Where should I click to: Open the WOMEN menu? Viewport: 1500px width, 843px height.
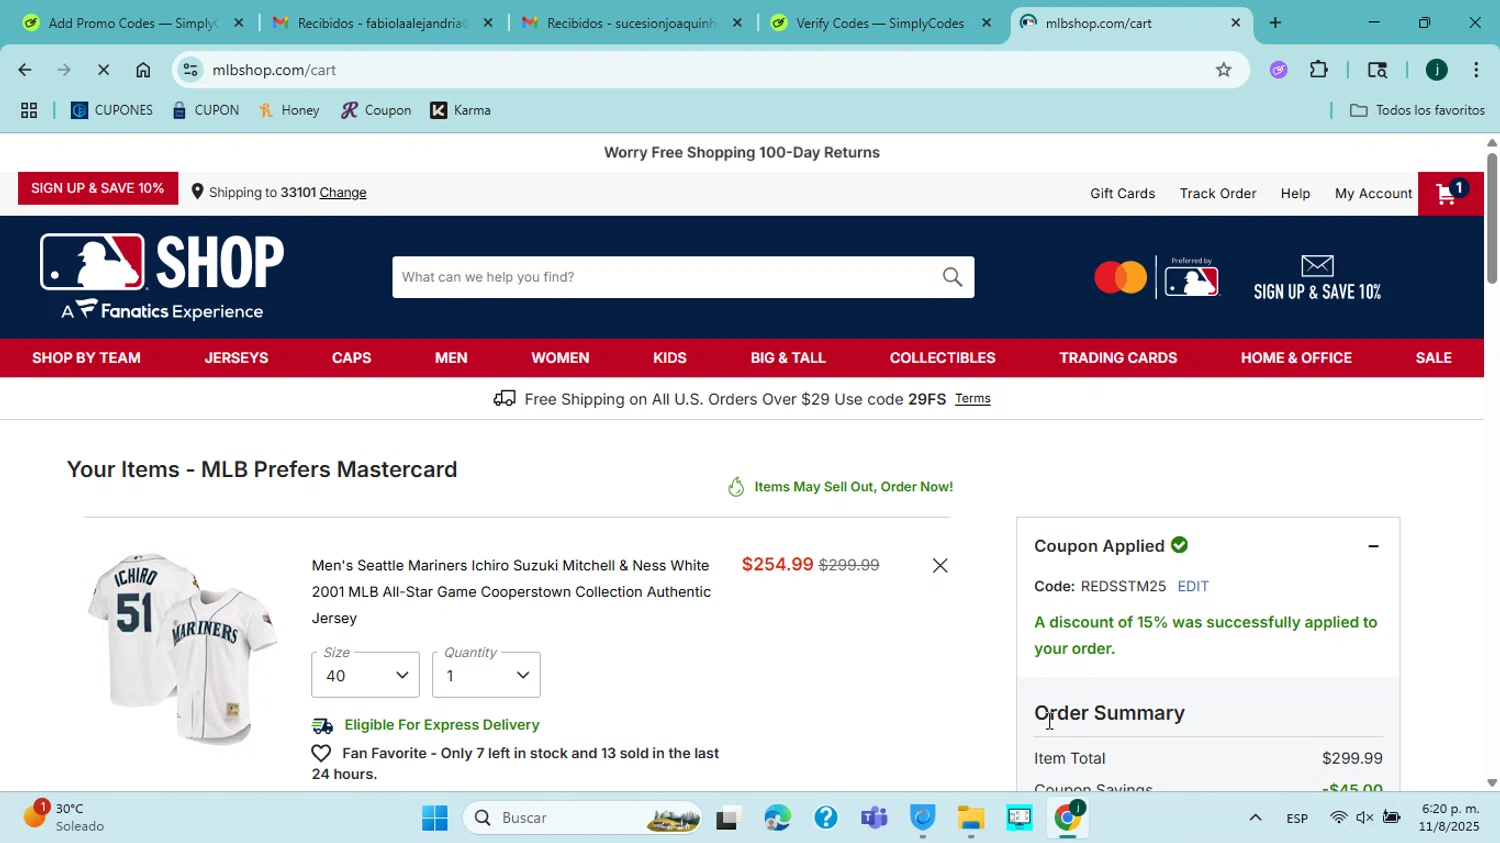tap(560, 358)
